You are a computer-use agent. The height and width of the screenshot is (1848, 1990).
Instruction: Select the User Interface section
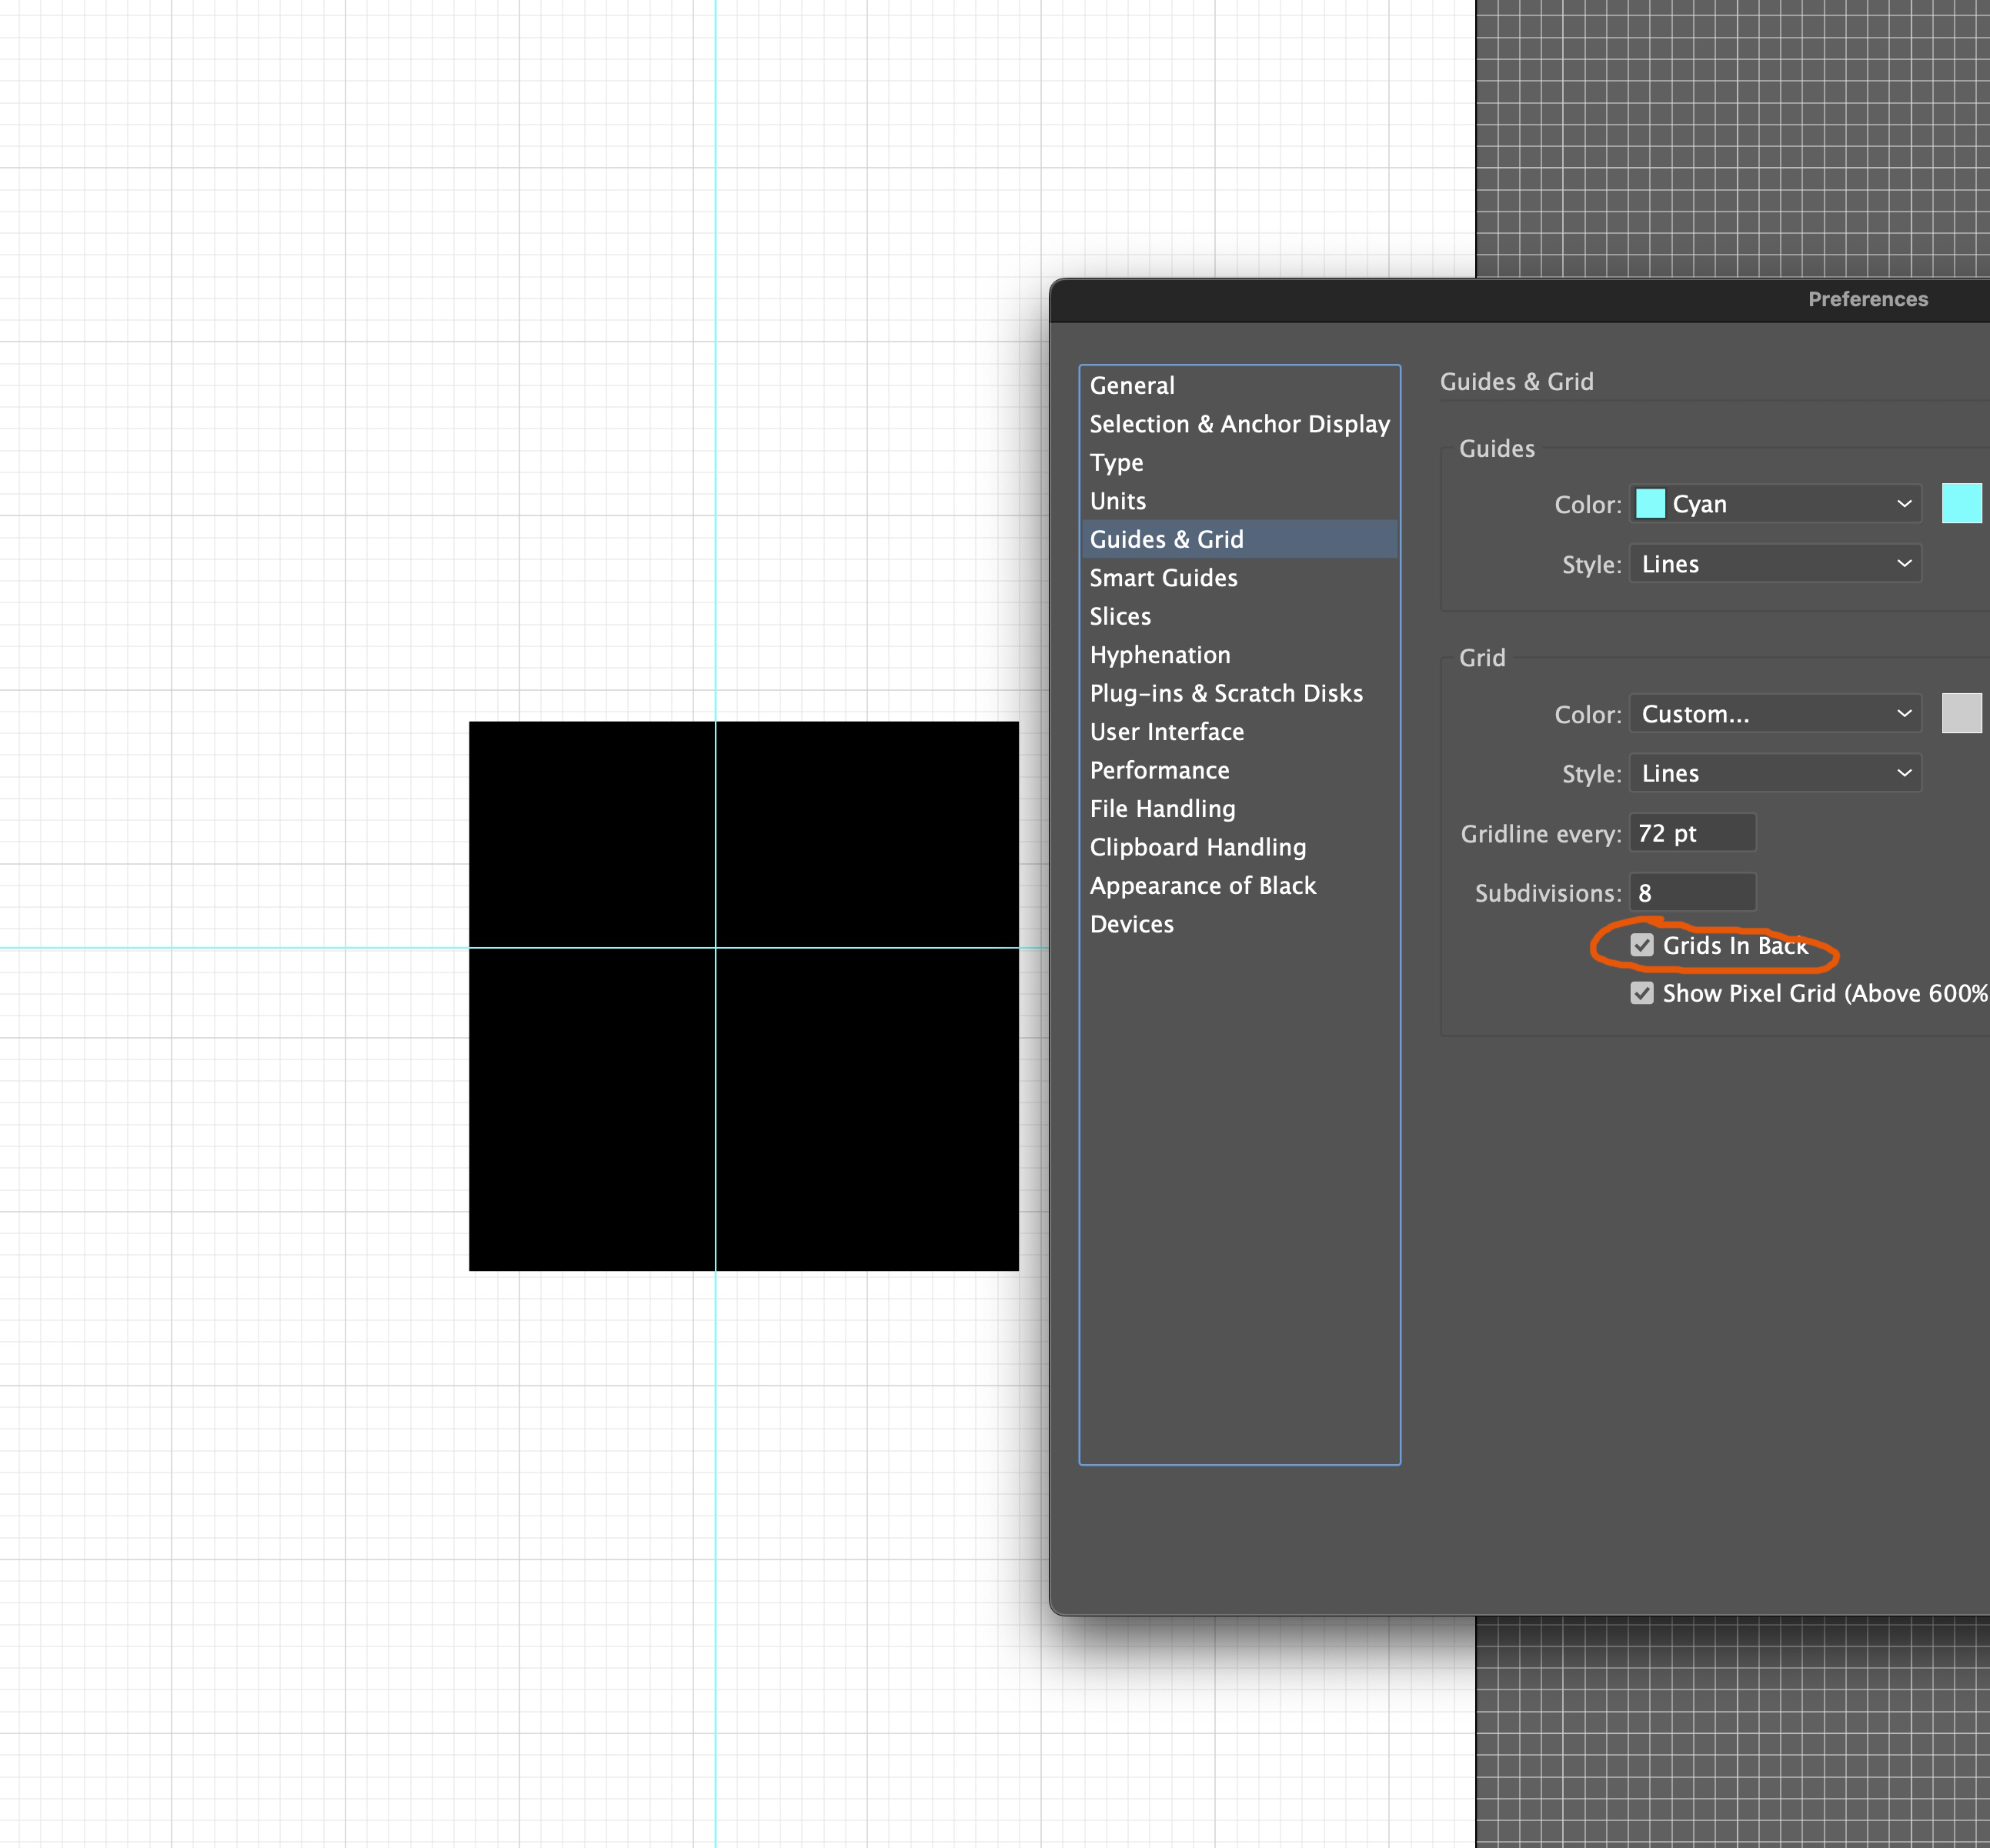tap(1166, 731)
